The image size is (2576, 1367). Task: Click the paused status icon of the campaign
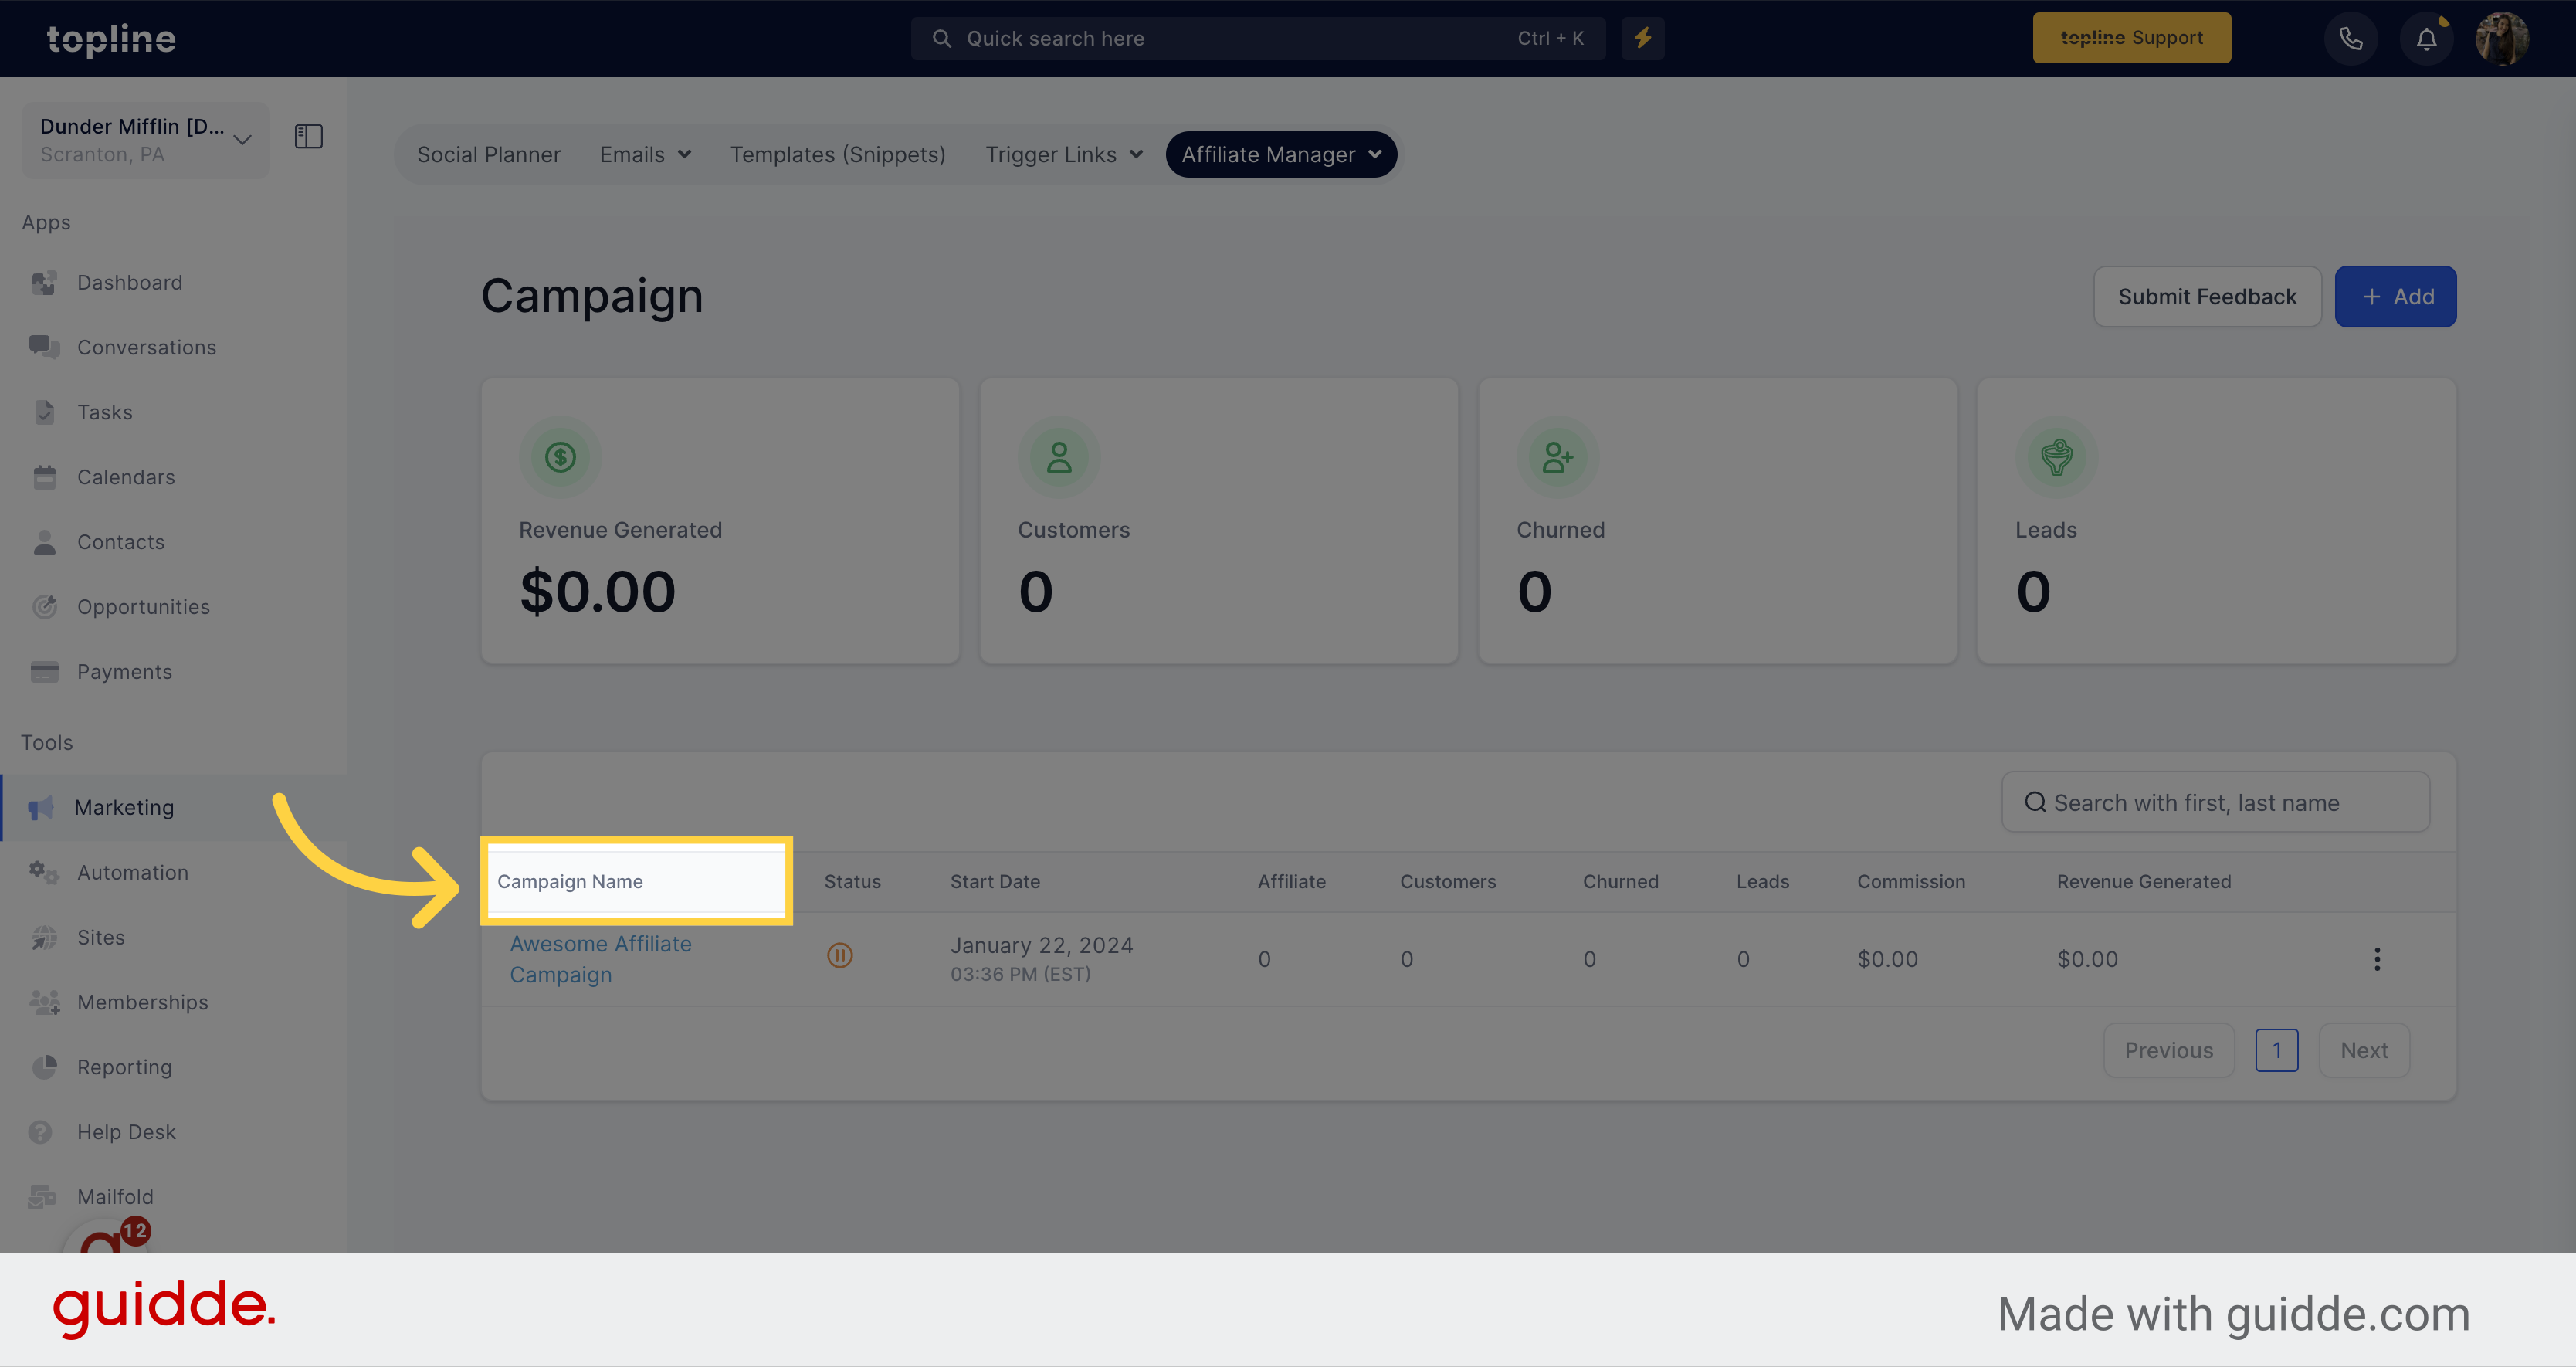click(x=840, y=956)
